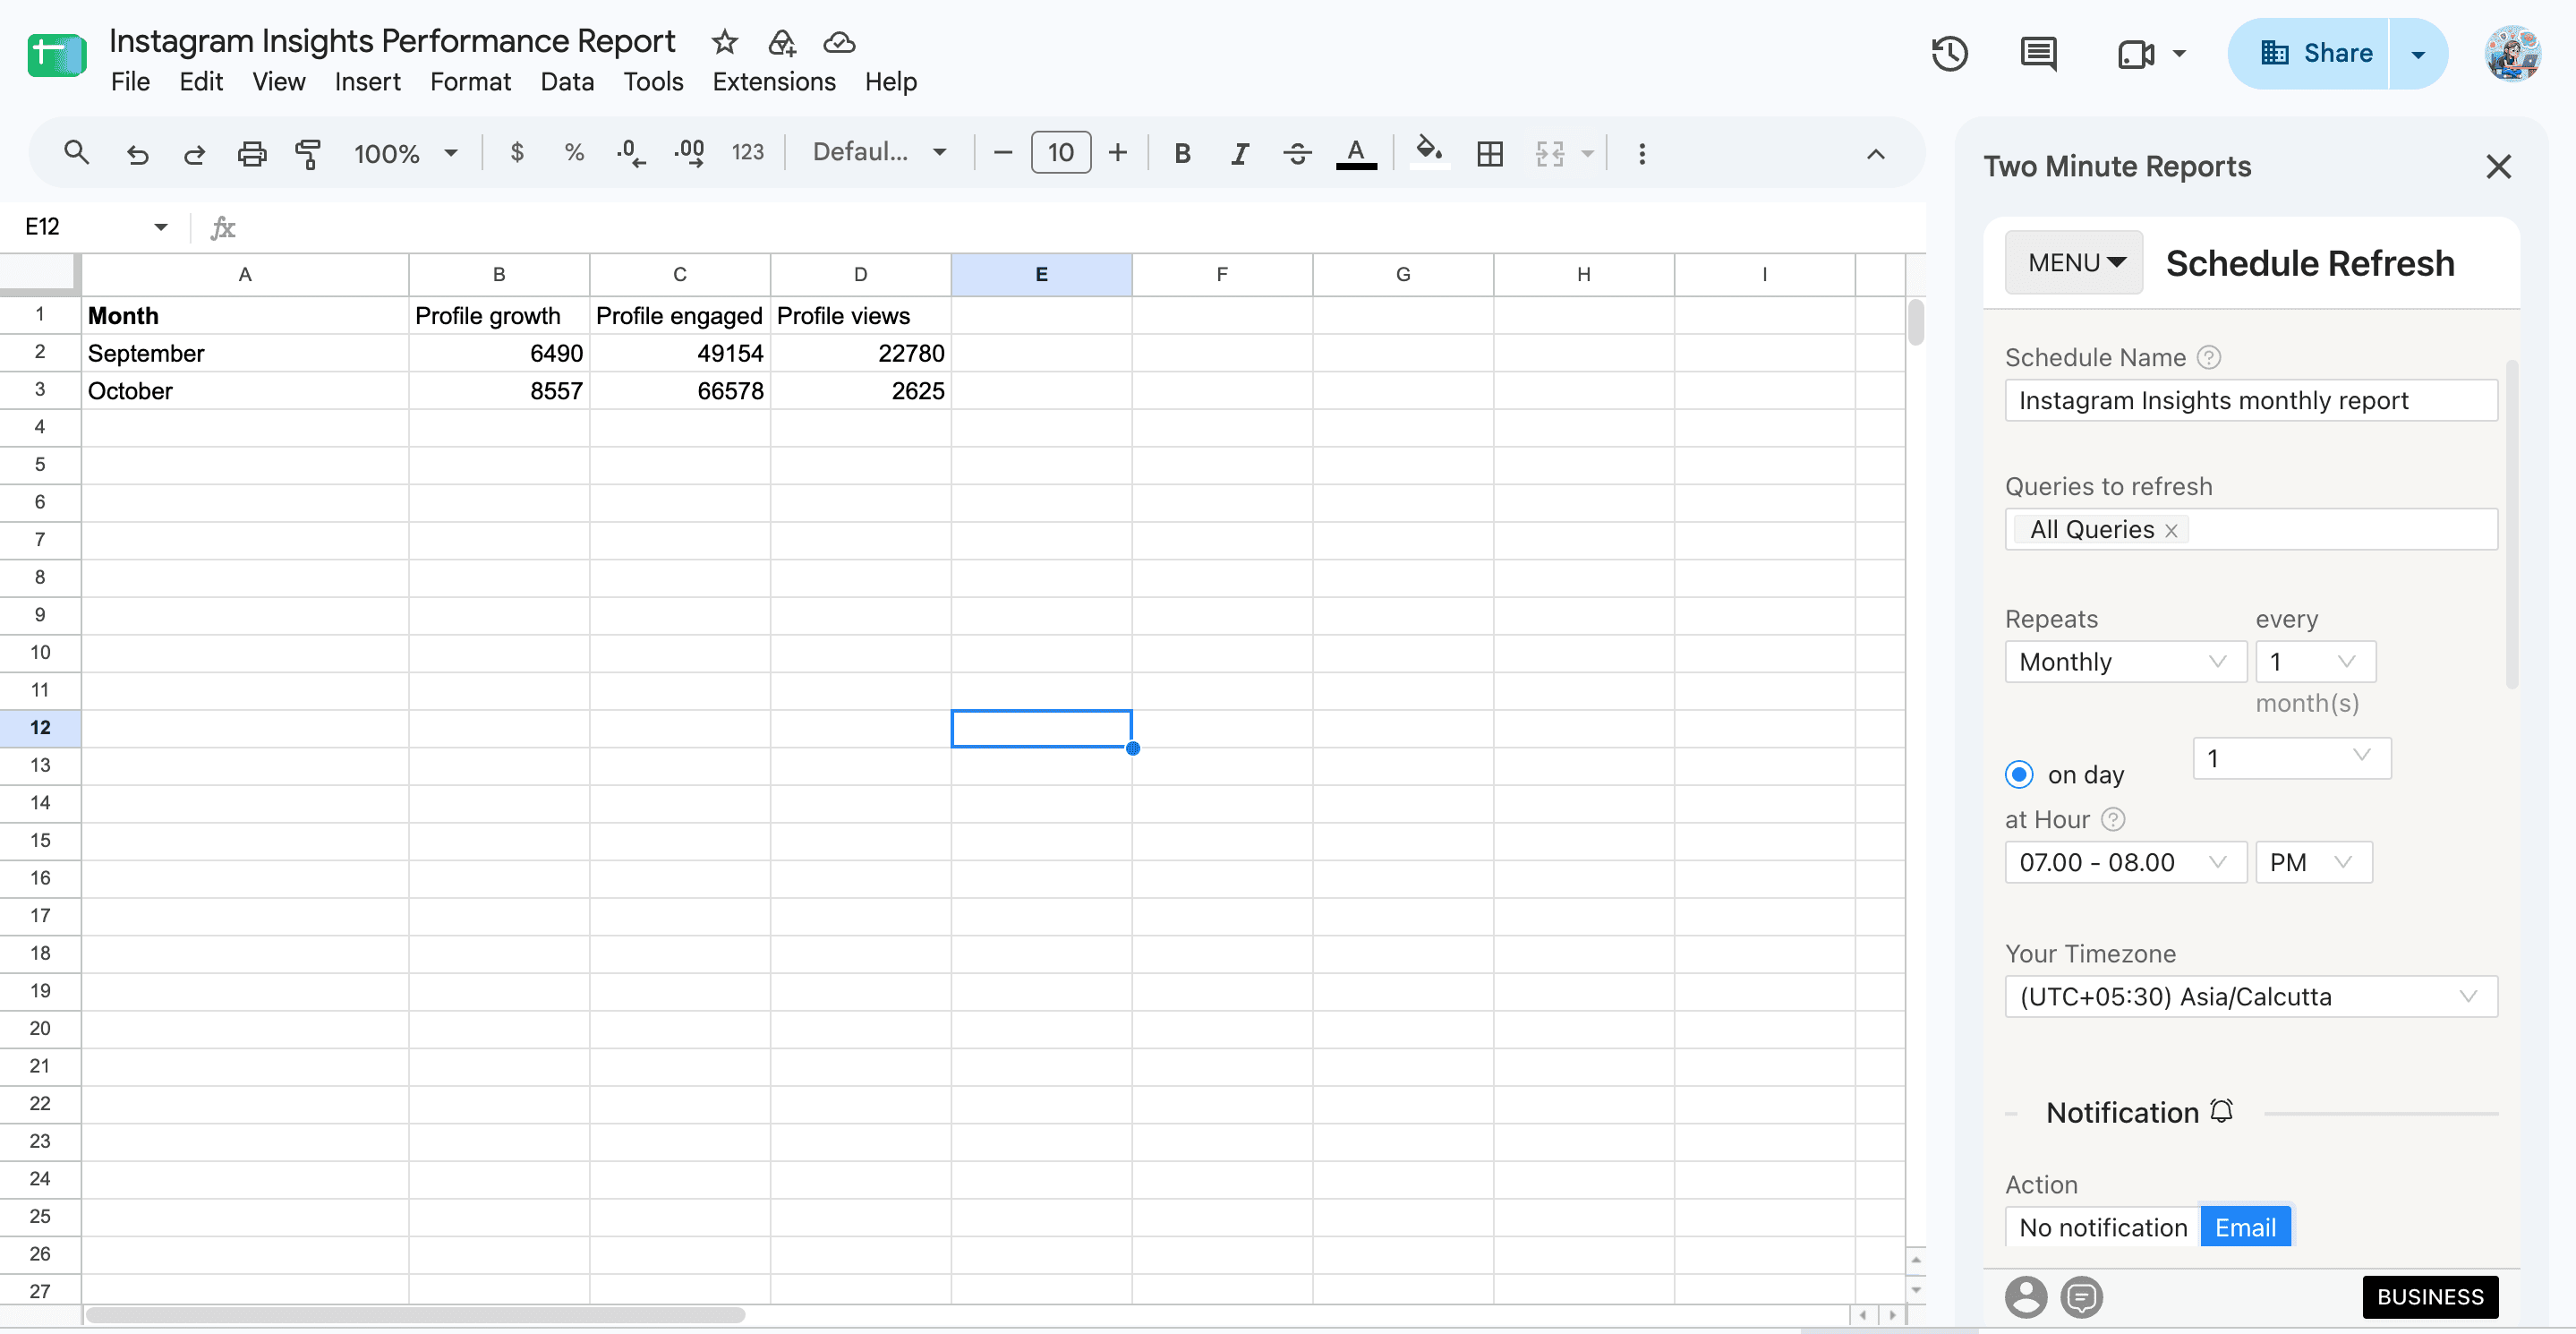Open the font family Default dropdown

[x=879, y=152]
